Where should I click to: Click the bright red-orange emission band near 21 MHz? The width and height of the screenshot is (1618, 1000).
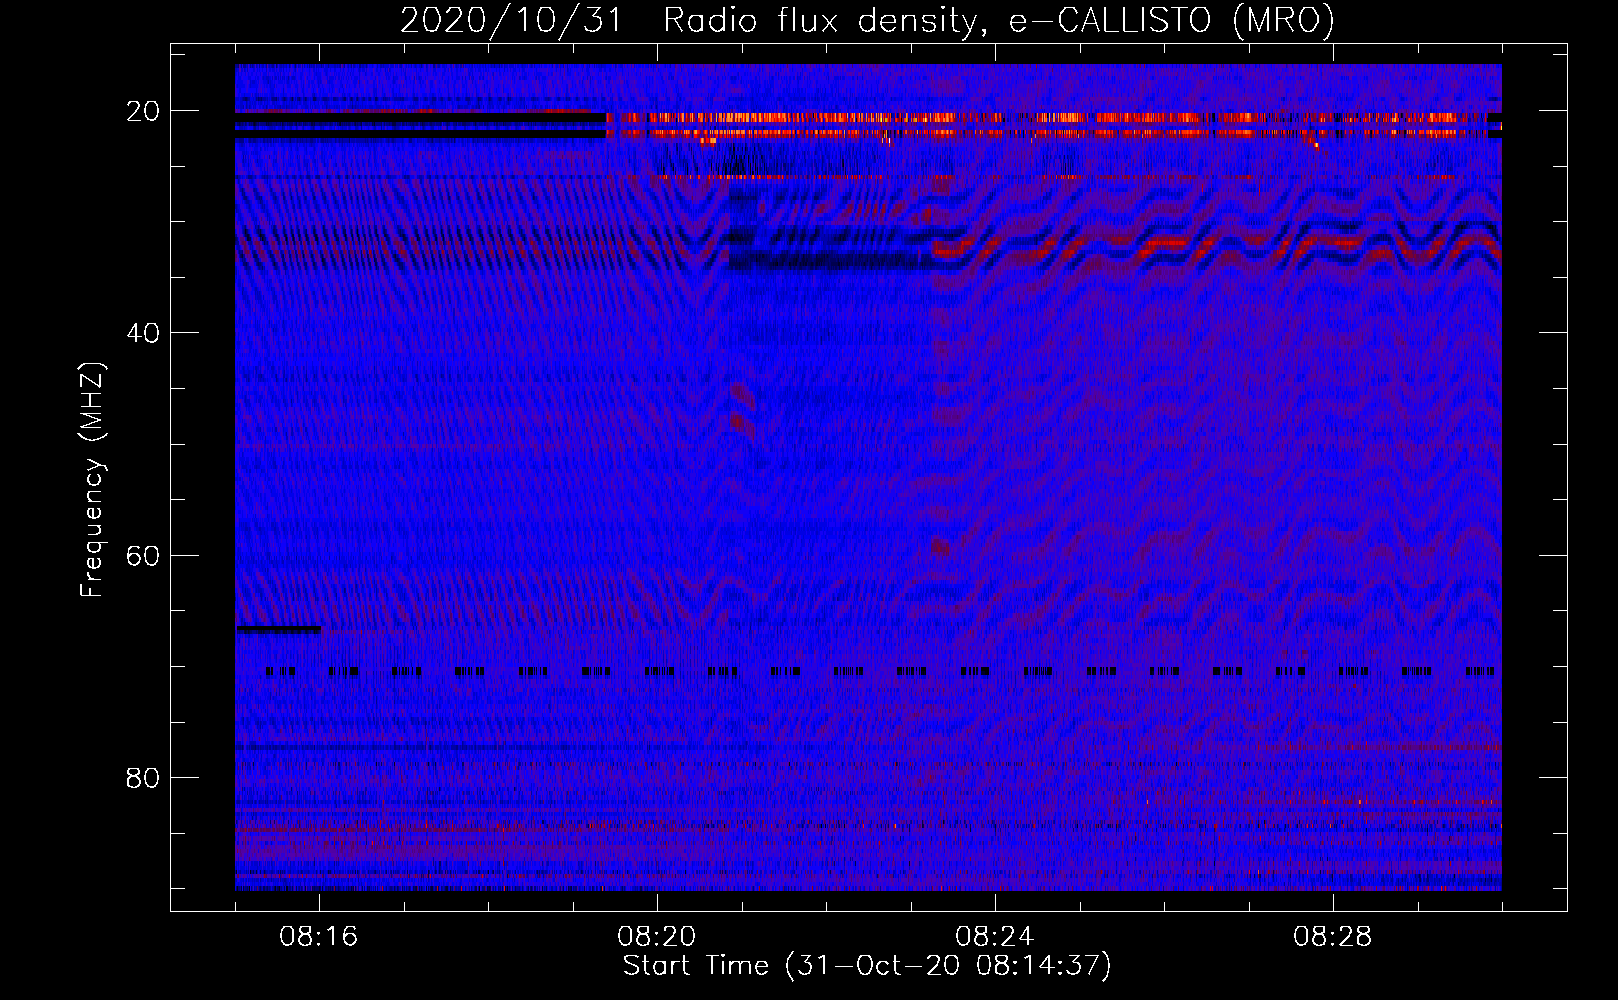[1046, 118]
